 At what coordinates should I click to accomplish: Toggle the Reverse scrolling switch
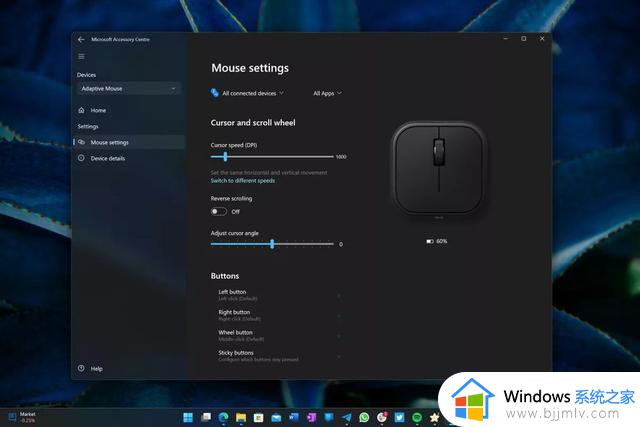(x=218, y=211)
